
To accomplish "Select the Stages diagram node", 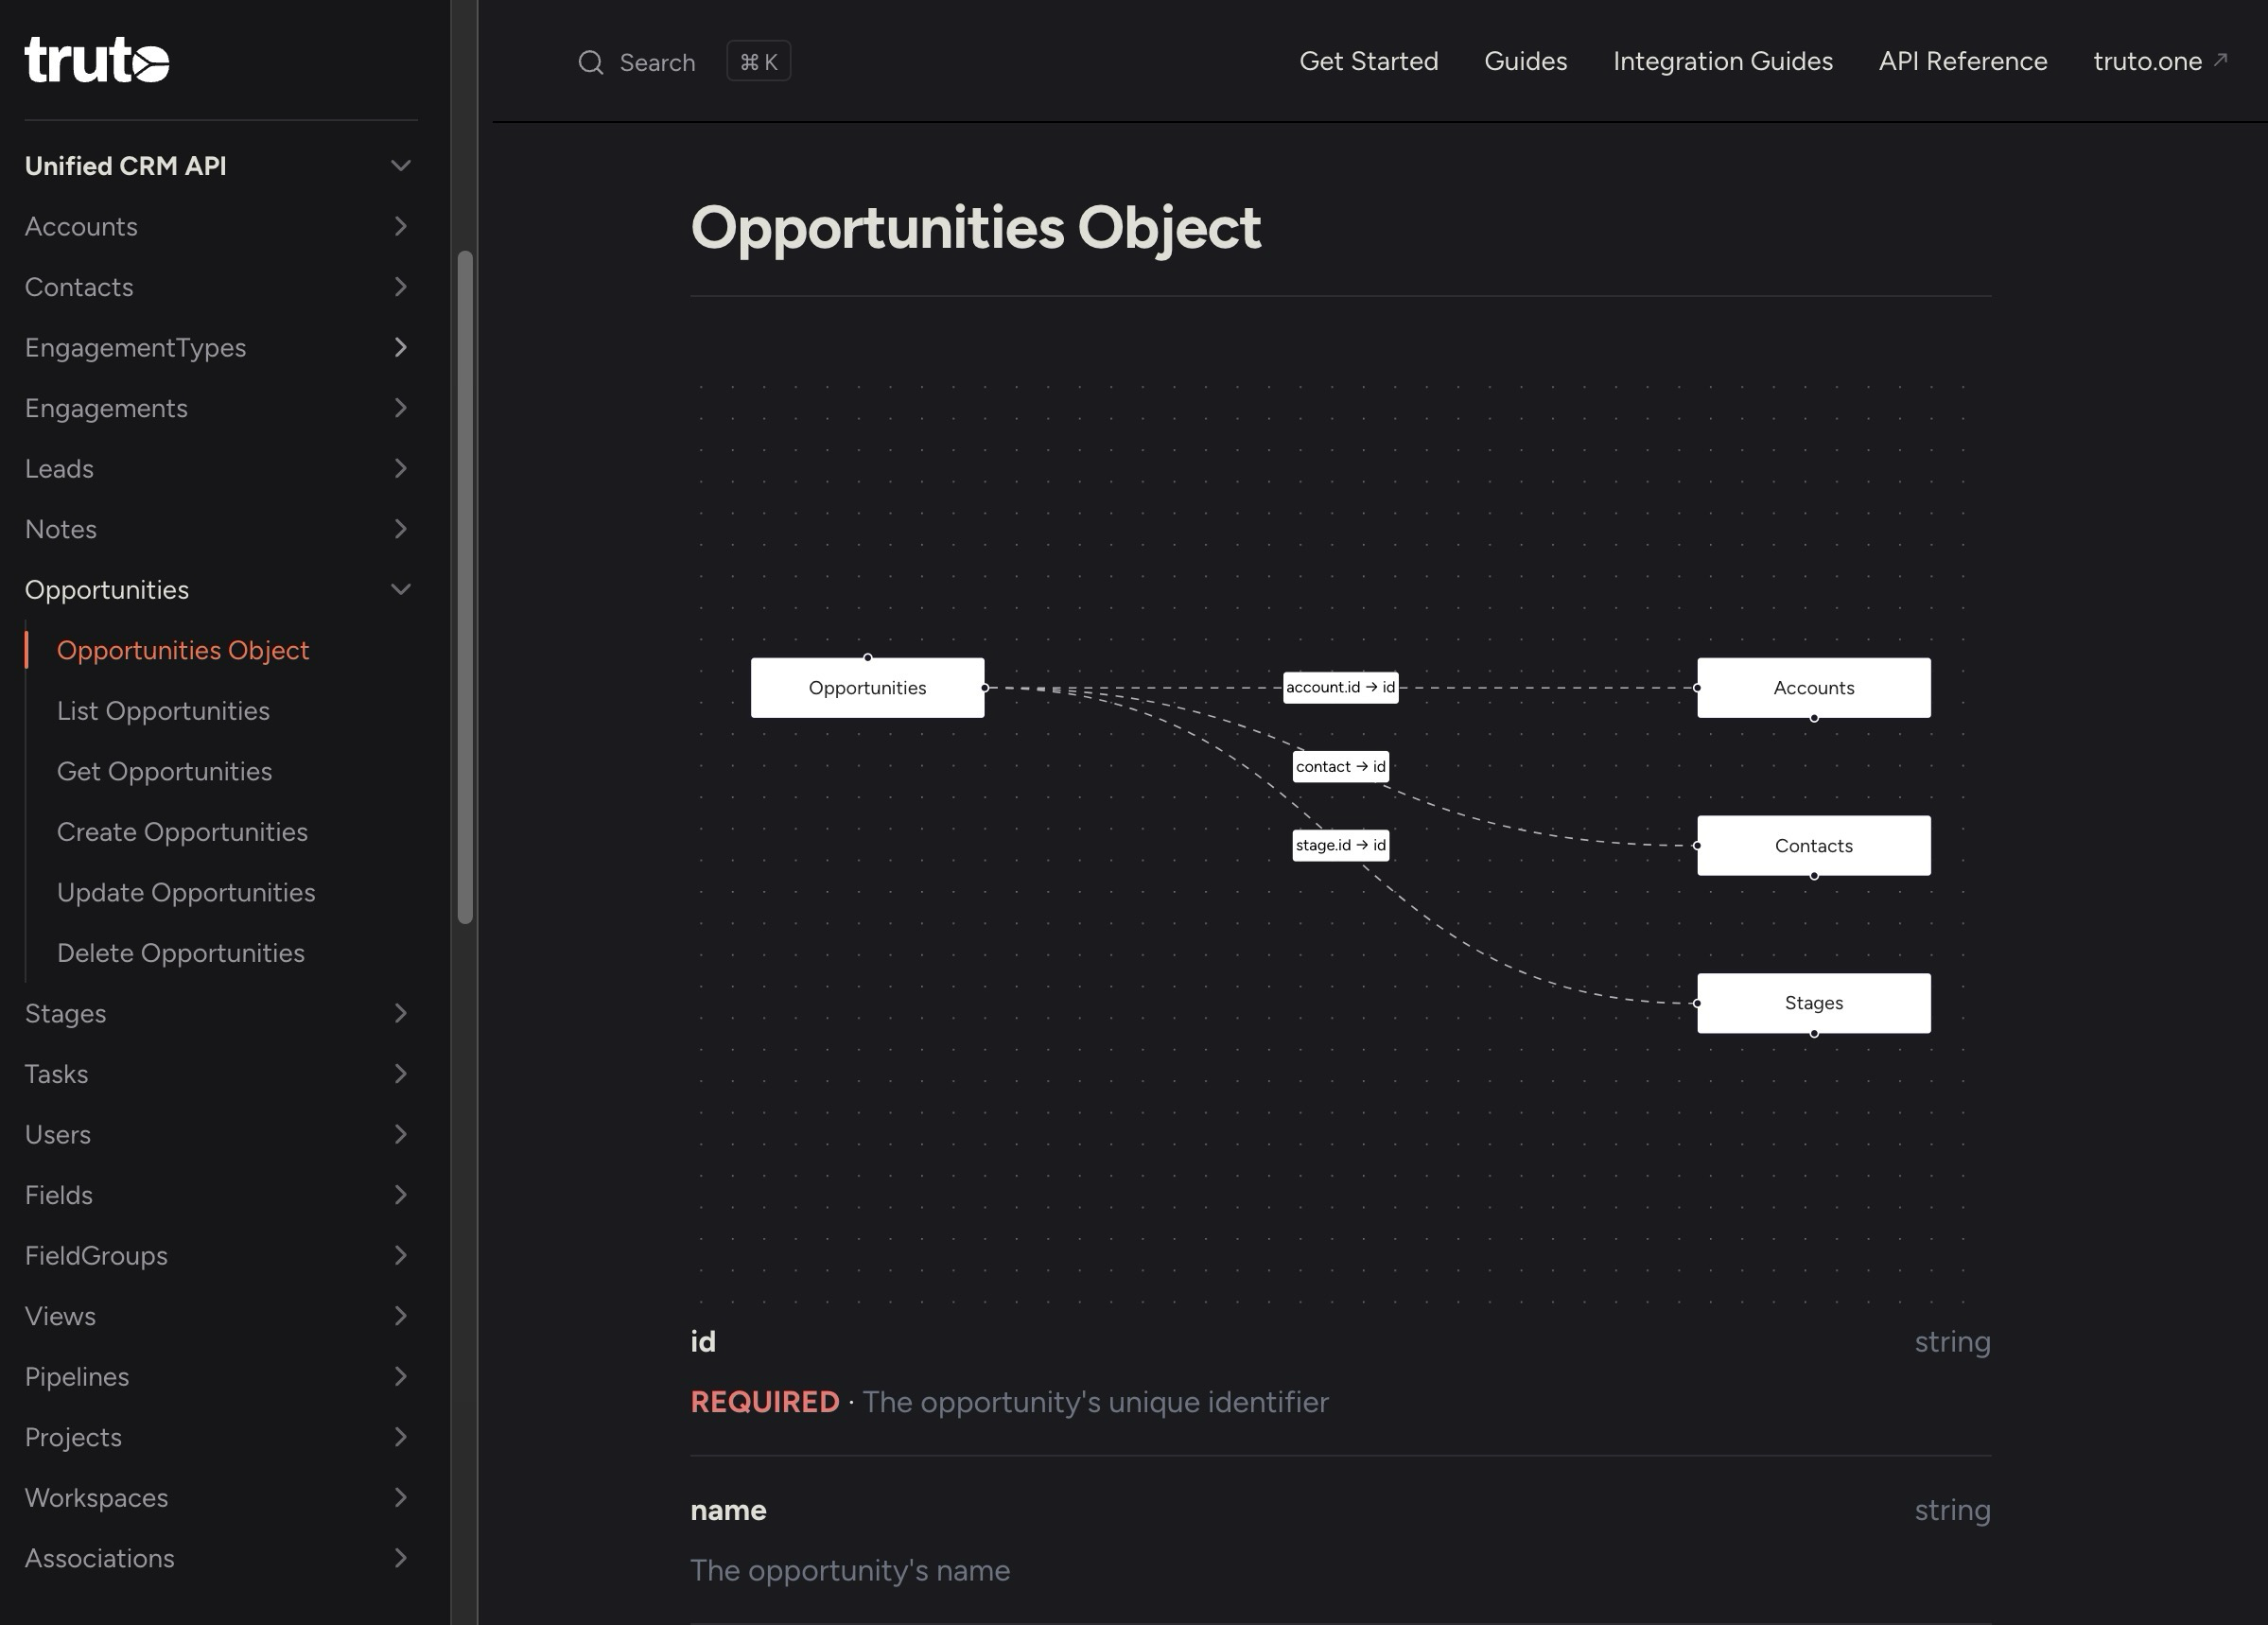I will tap(1813, 1003).
